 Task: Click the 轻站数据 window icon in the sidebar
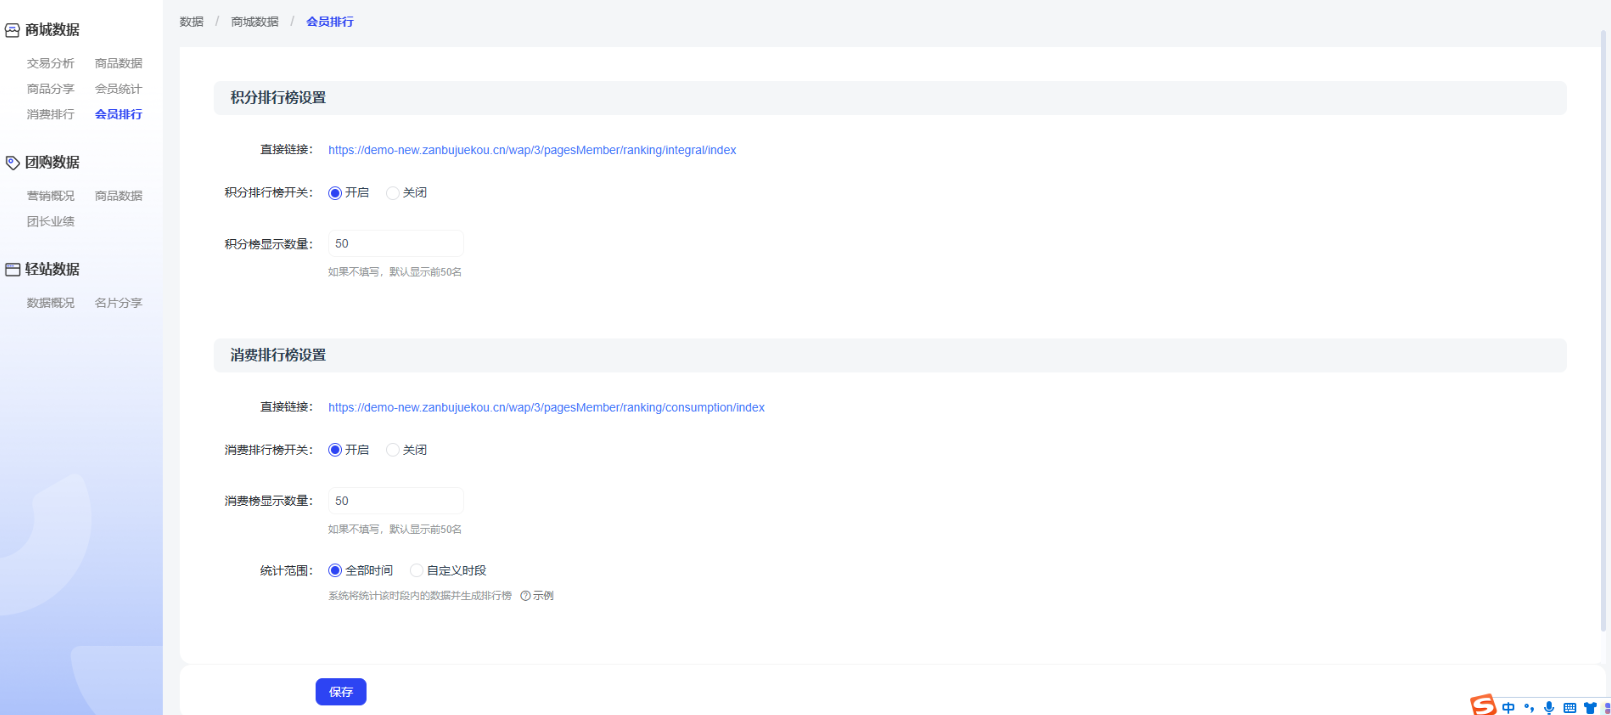click(12, 270)
